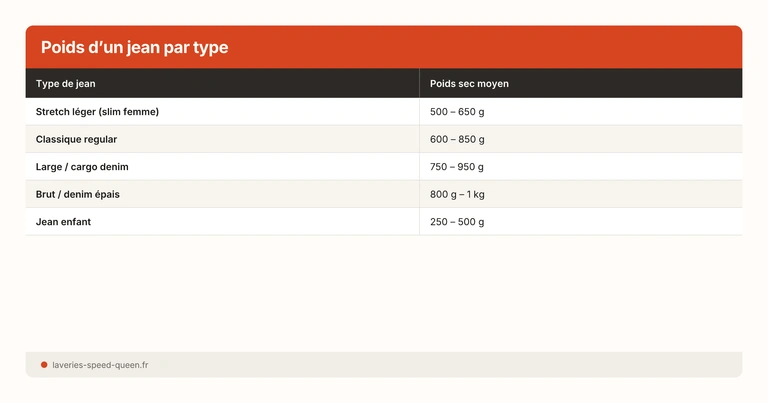Click the title "Poids d'un jean par type"
This screenshot has width=768, height=403.
(134, 48)
